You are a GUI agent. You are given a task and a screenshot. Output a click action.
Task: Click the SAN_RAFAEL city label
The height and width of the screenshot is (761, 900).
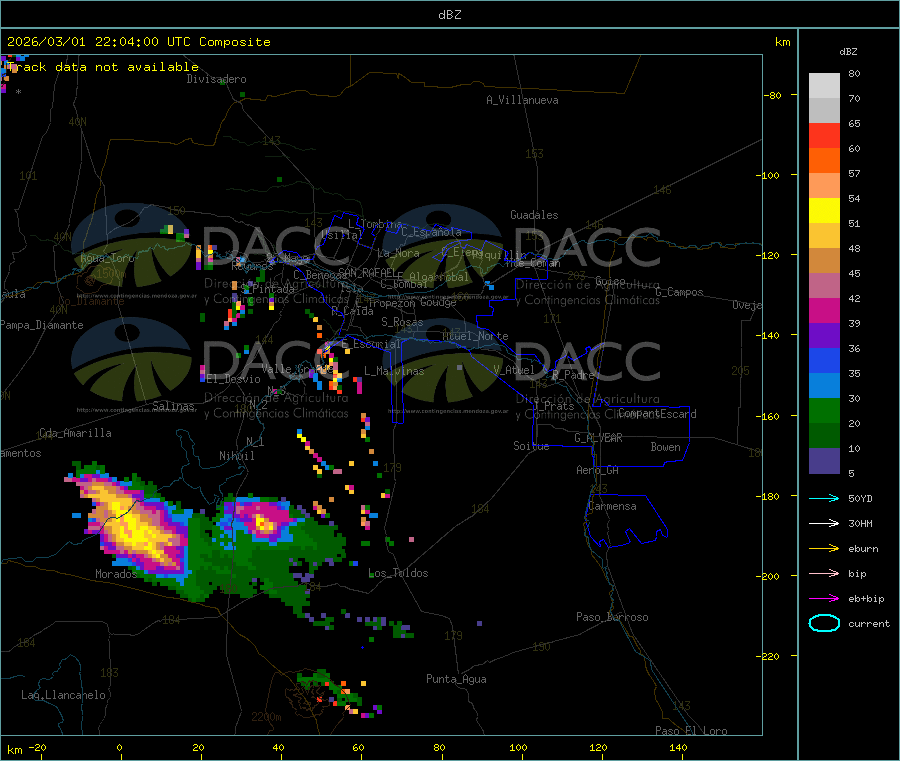click(x=367, y=272)
